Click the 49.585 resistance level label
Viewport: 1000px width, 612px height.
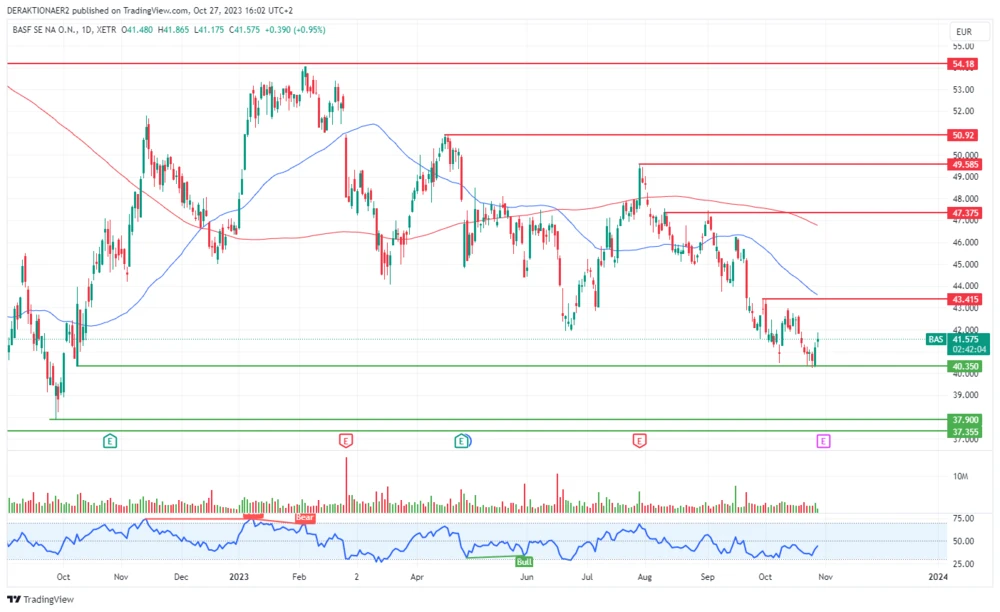point(966,164)
